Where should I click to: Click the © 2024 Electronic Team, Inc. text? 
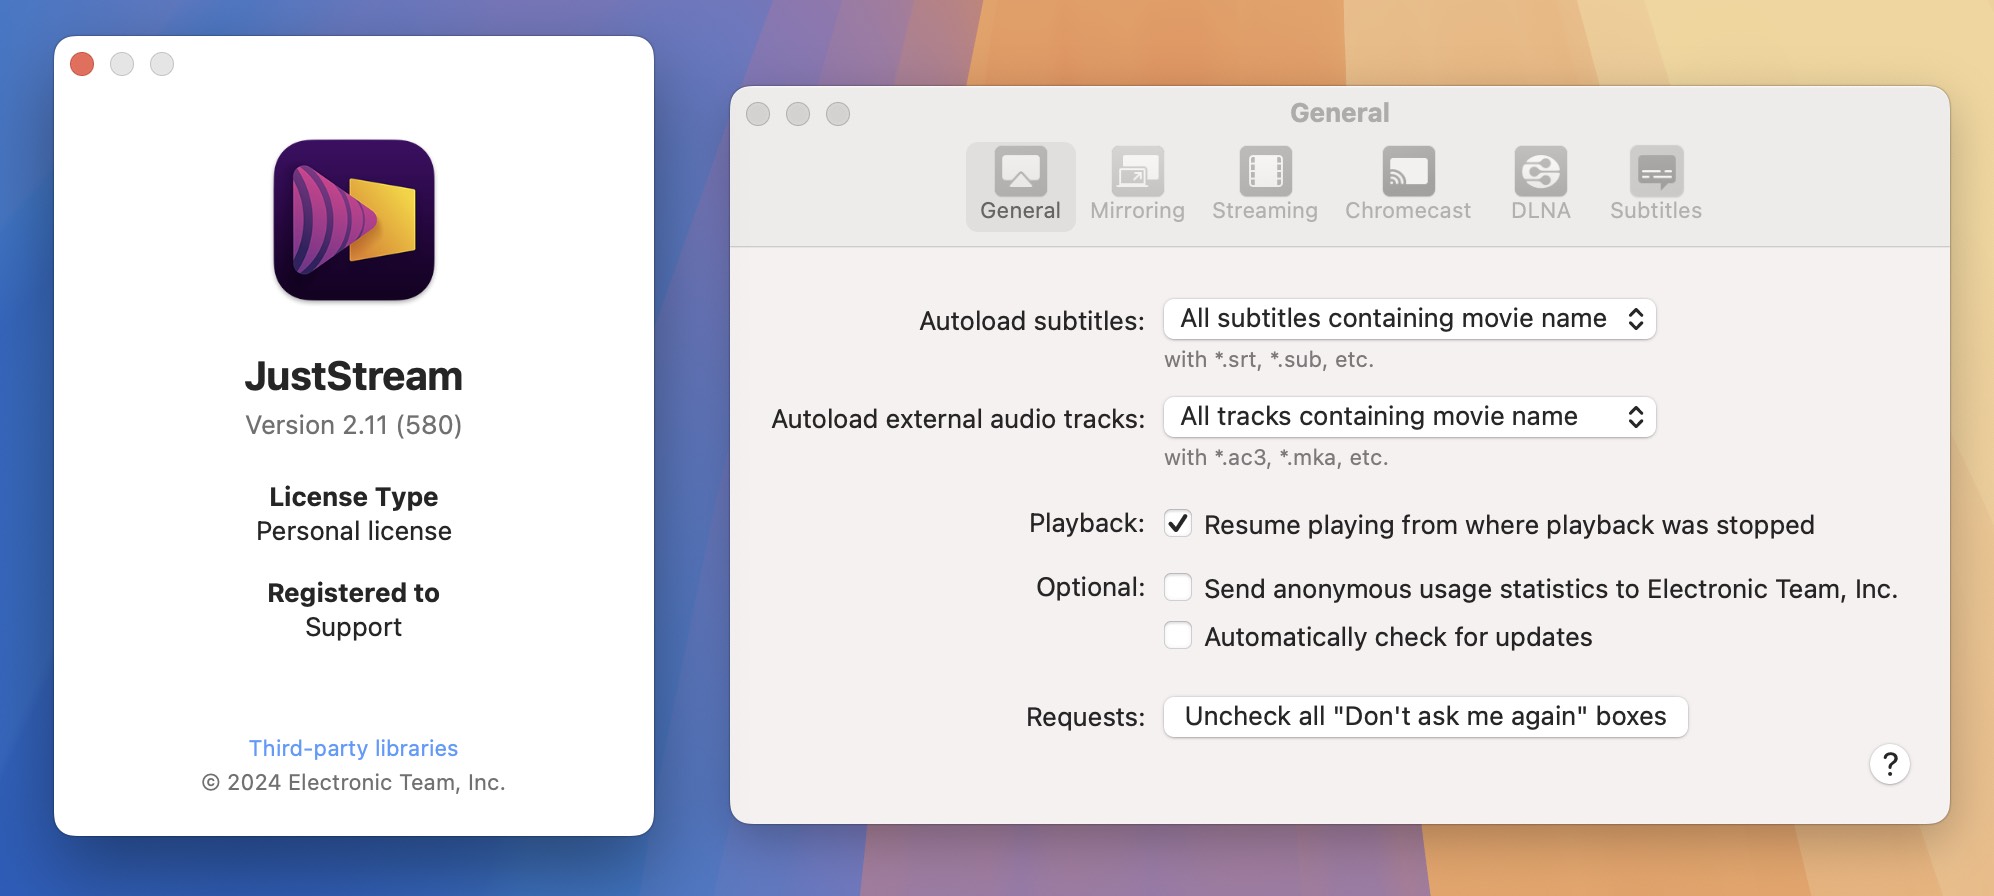tap(354, 782)
